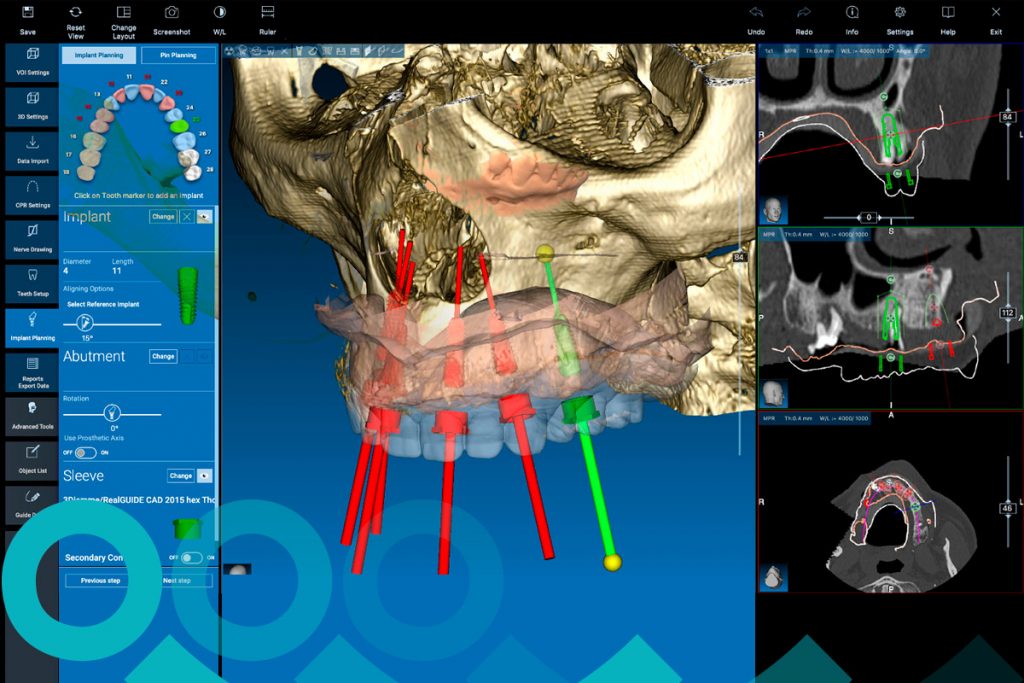Go to the Nerve Drawing step

[x=32, y=239]
